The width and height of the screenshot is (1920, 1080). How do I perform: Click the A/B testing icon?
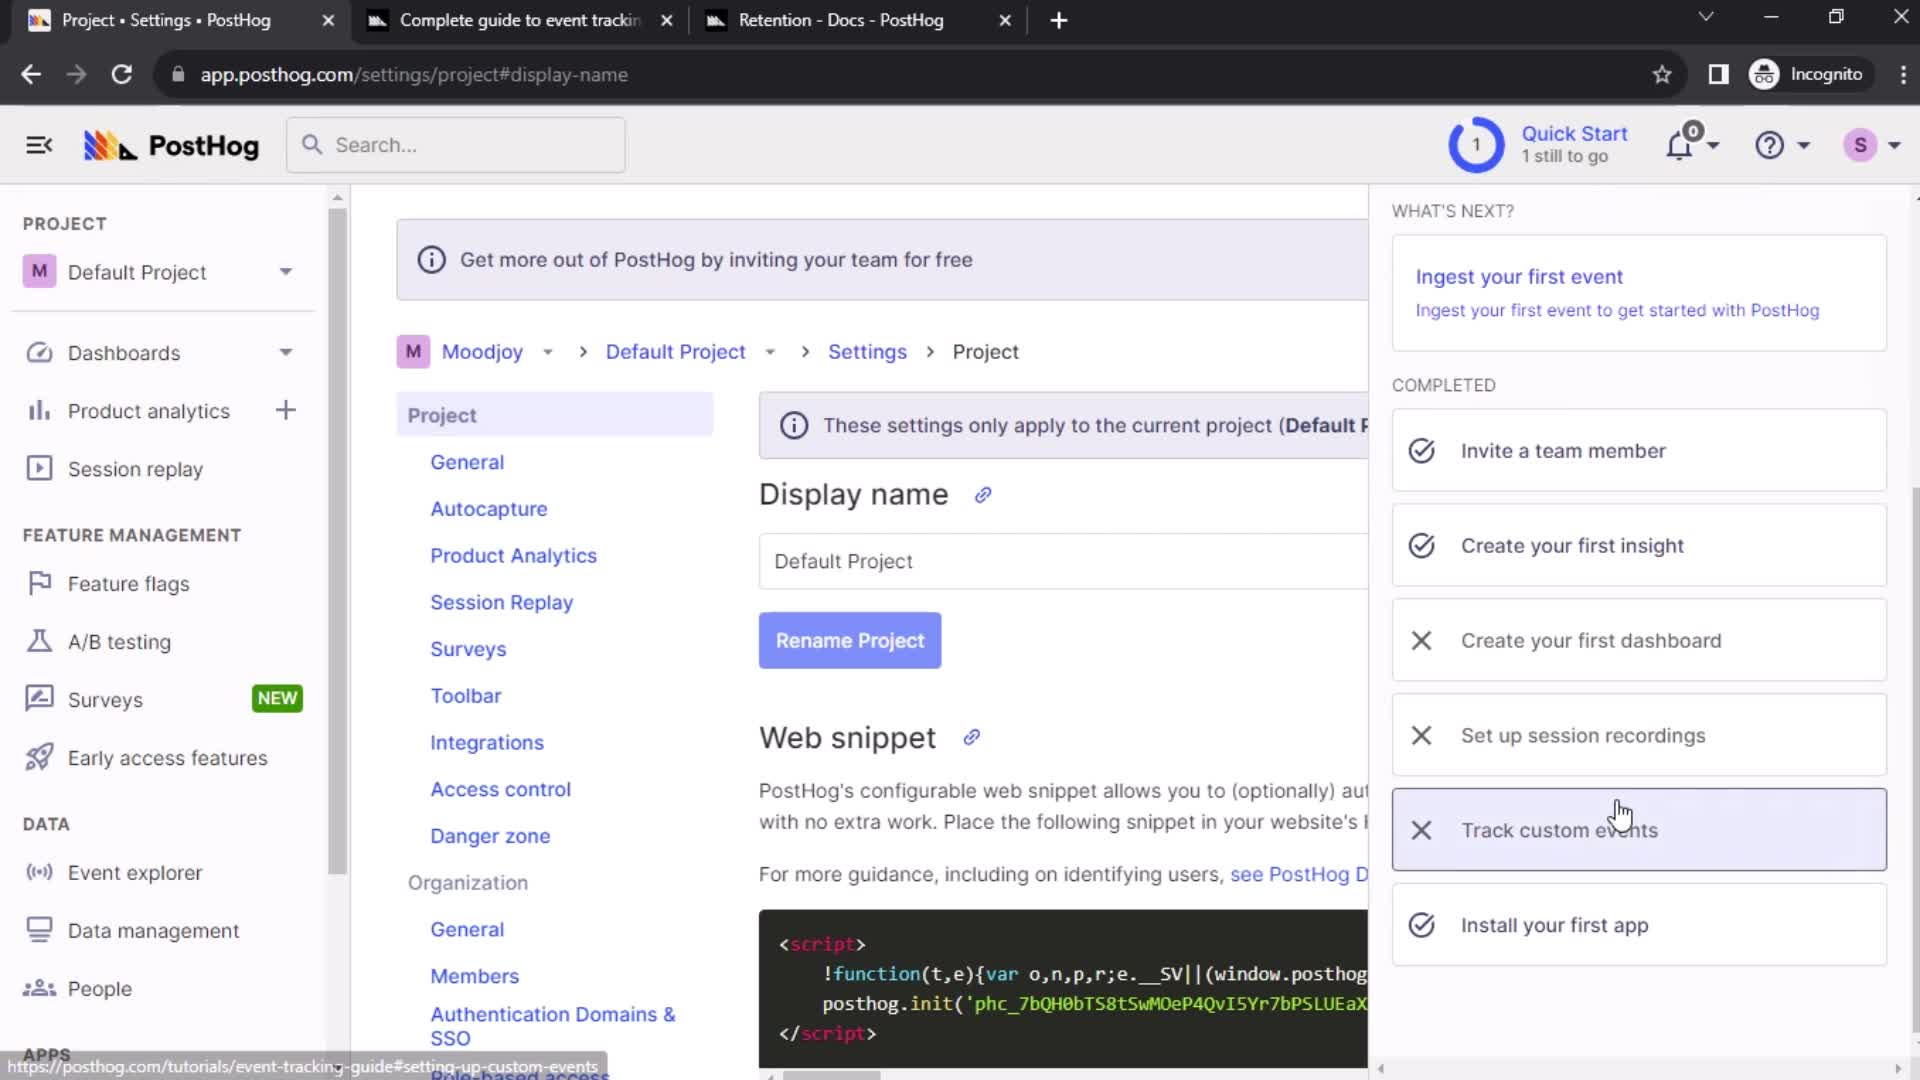(x=37, y=641)
